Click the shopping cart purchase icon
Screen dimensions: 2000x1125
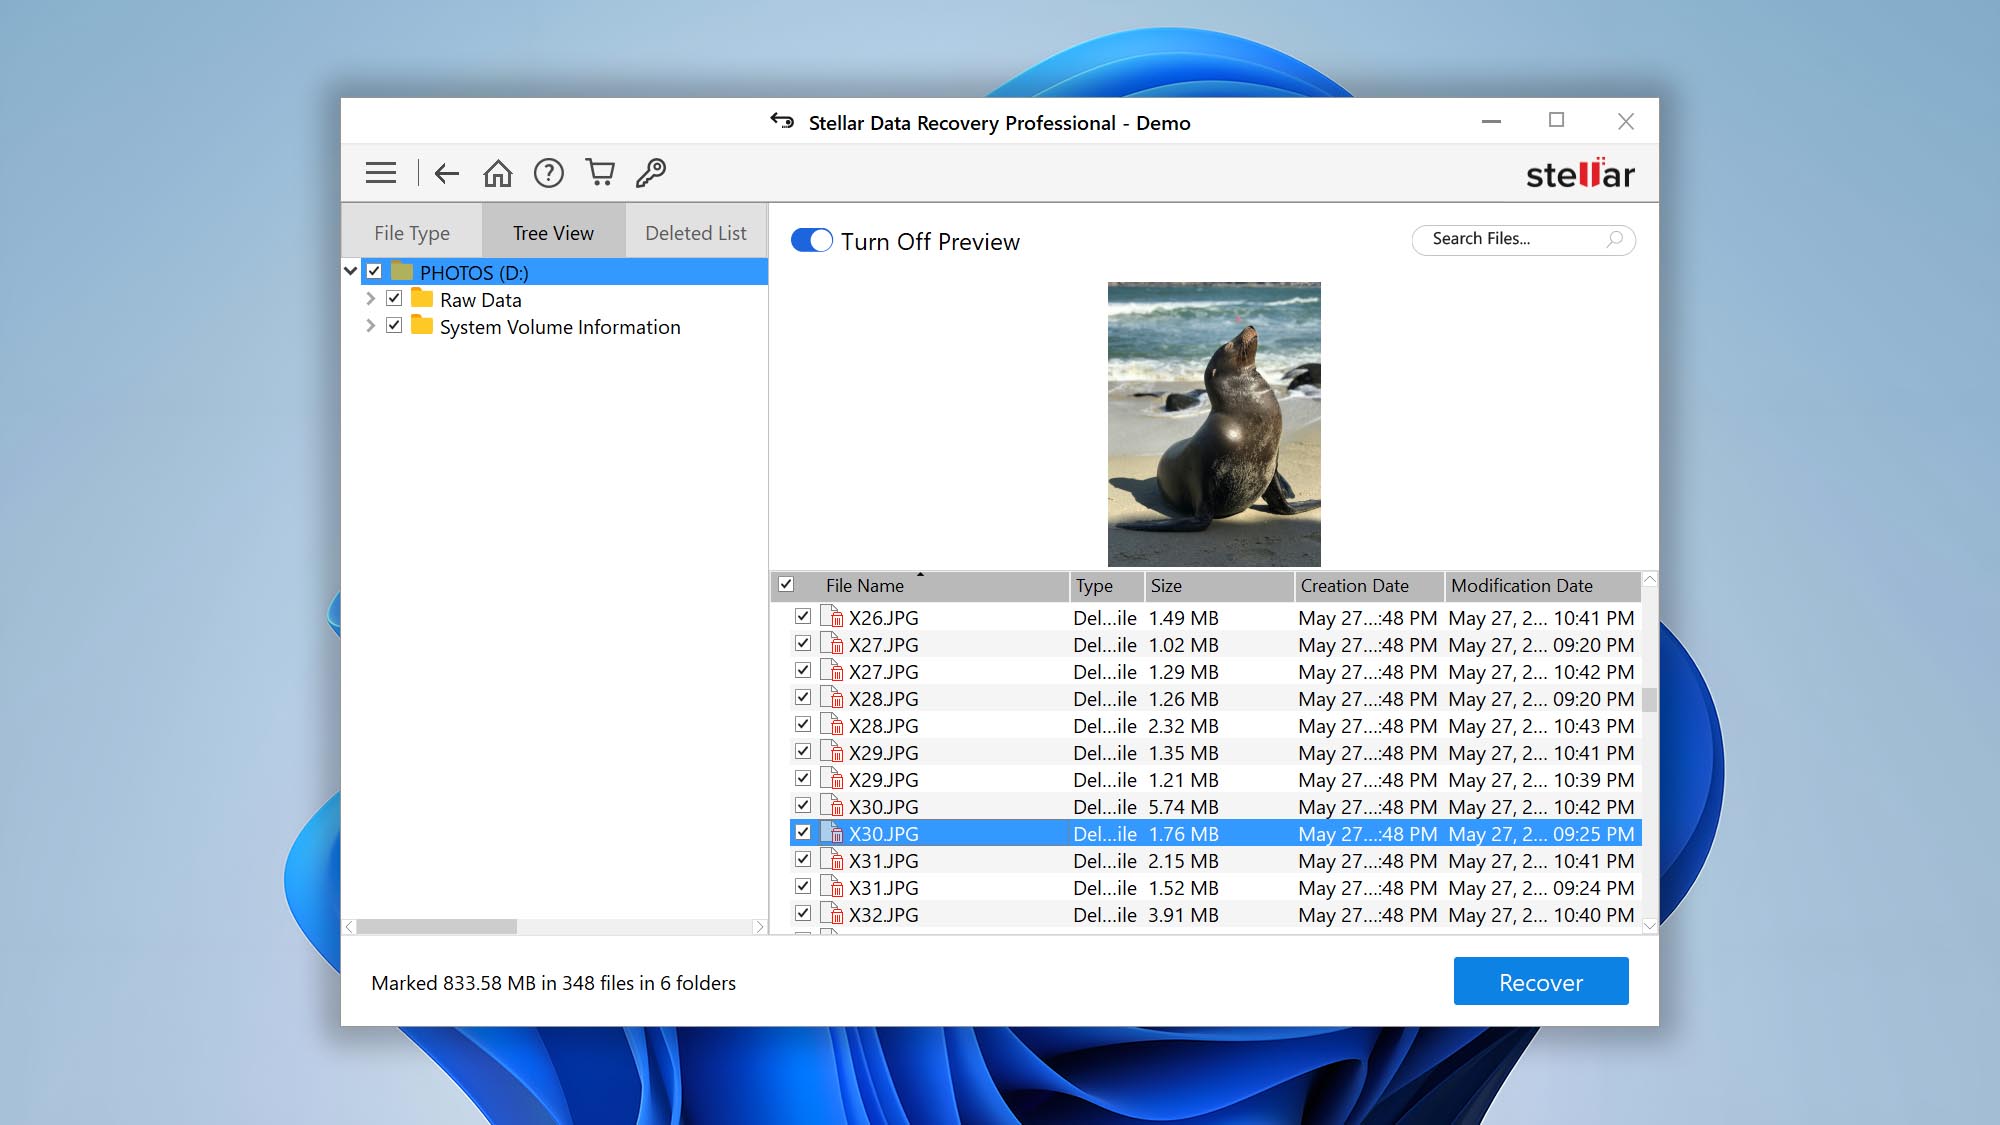click(601, 172)
